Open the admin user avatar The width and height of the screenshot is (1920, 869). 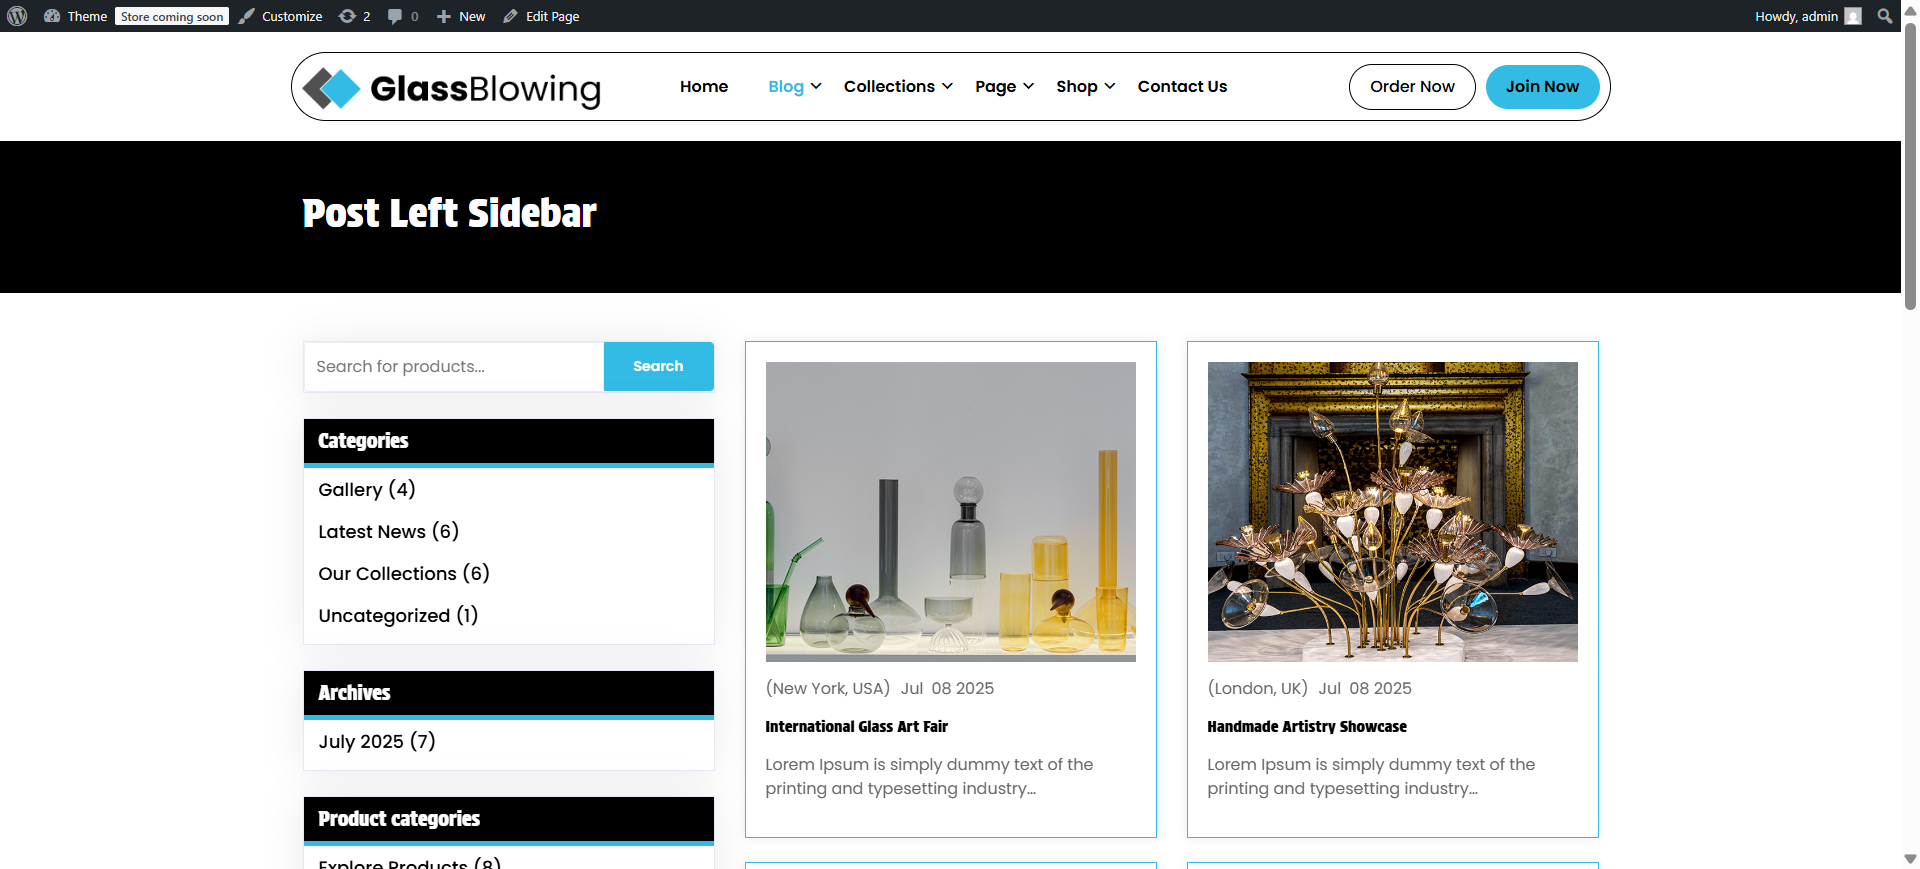[1853, 16]
